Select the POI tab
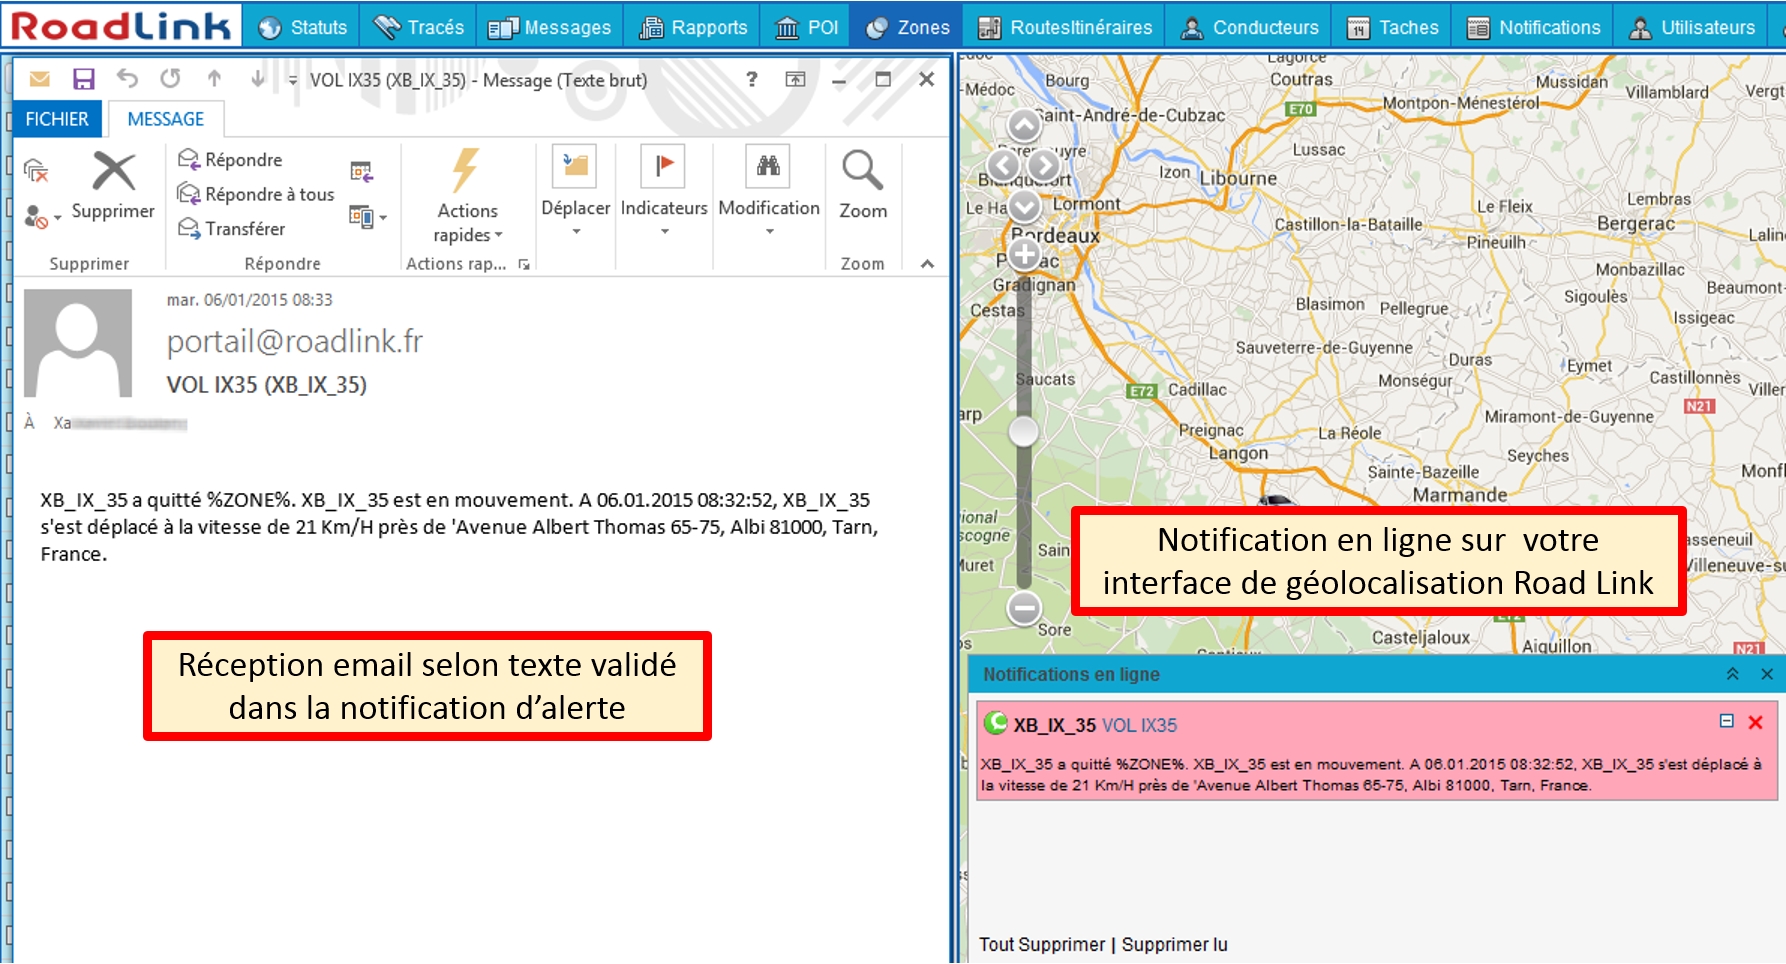 (806, 27)
